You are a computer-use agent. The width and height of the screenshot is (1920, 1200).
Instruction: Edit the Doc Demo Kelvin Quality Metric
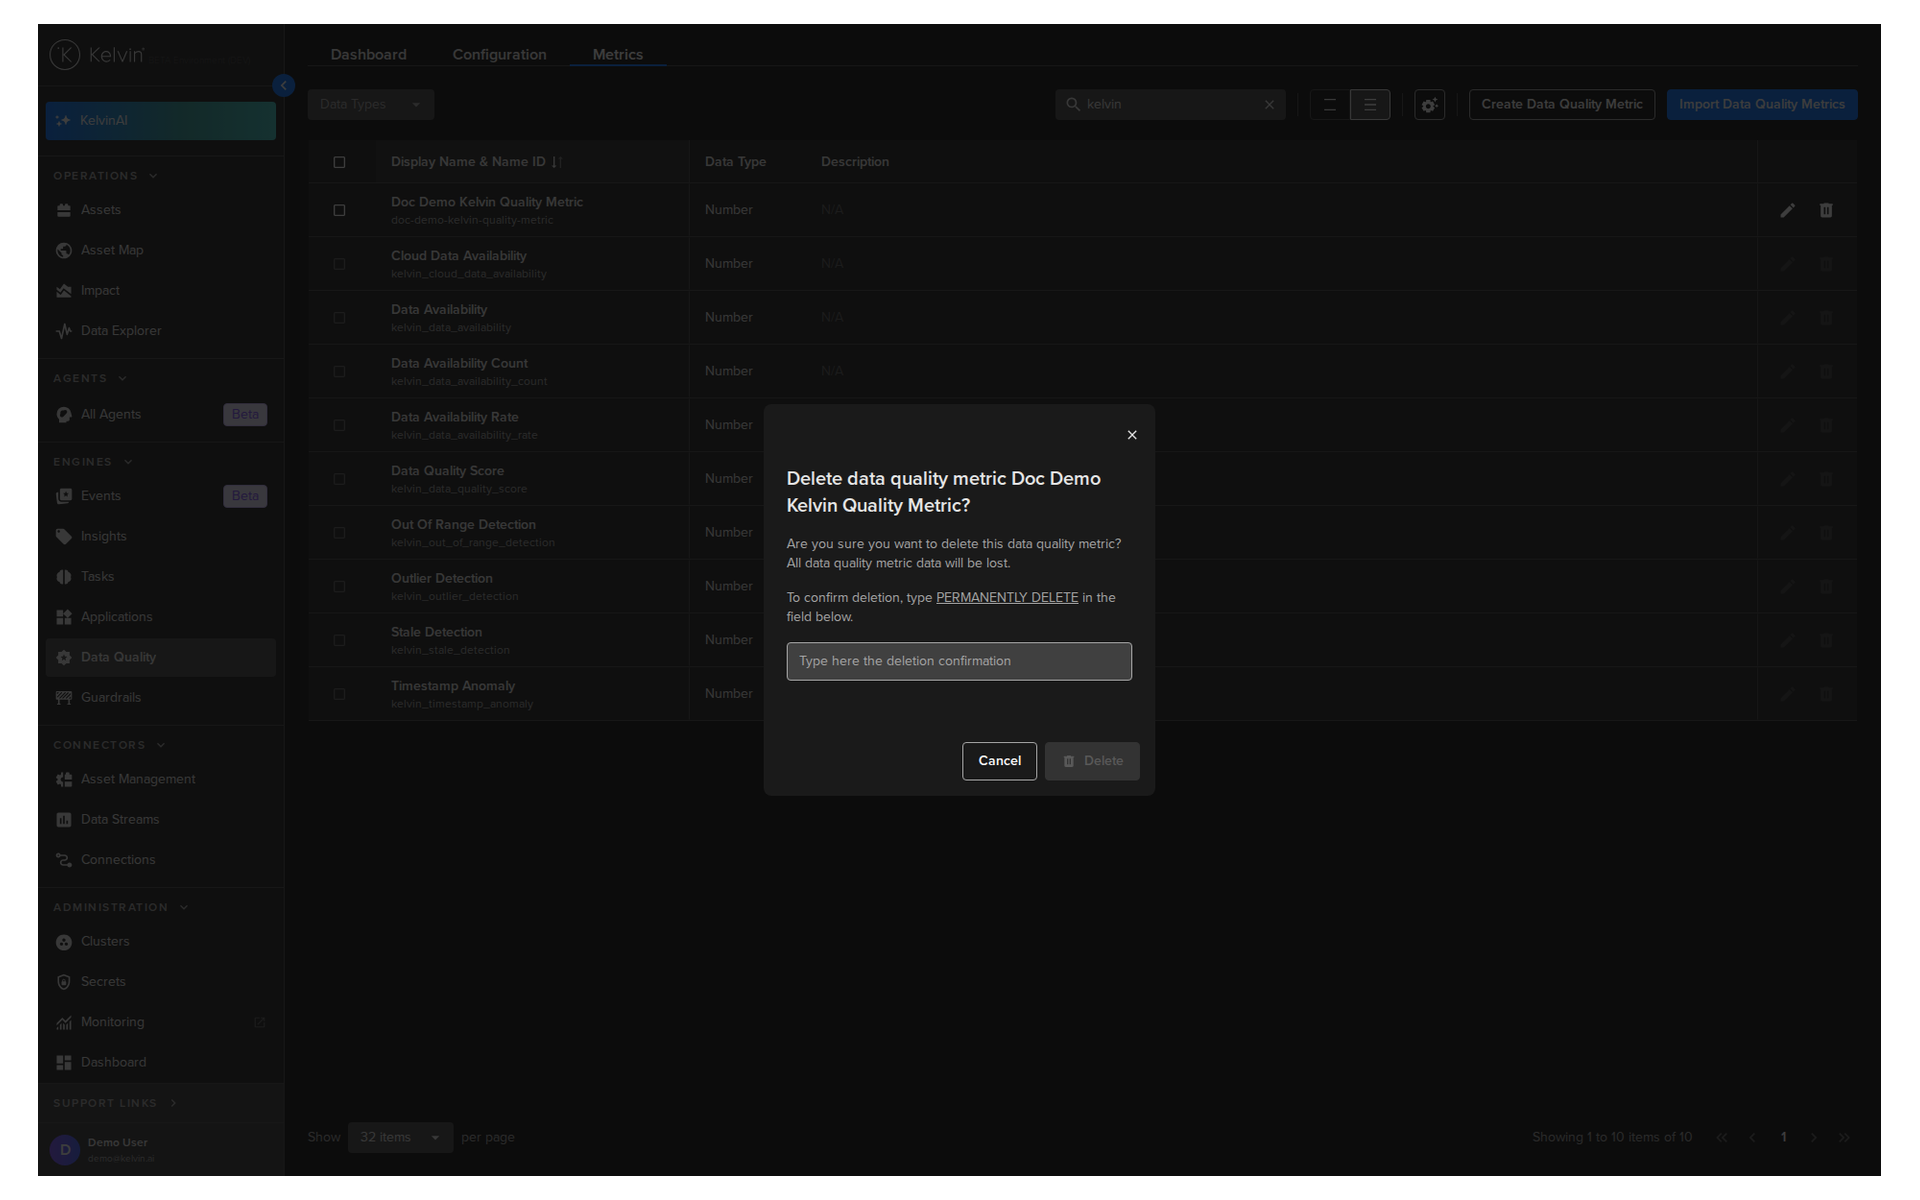tap(1787, 210)
